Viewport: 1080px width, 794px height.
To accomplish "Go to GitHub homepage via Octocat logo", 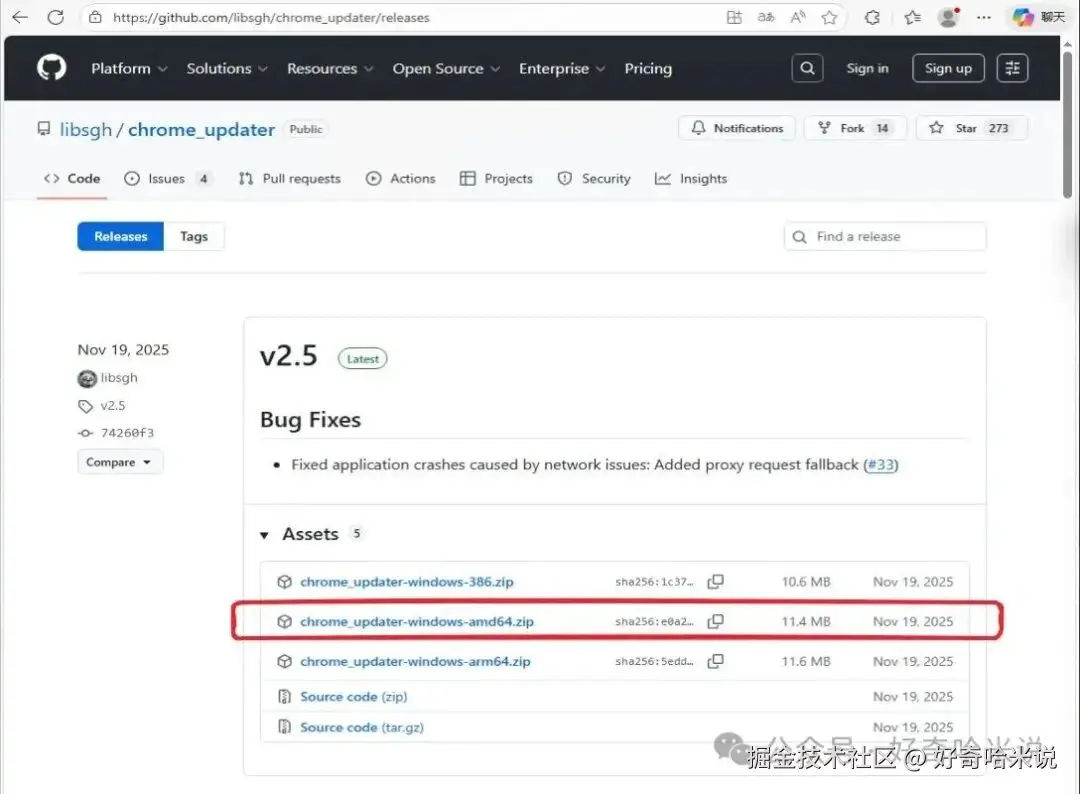I will point(52,68).
